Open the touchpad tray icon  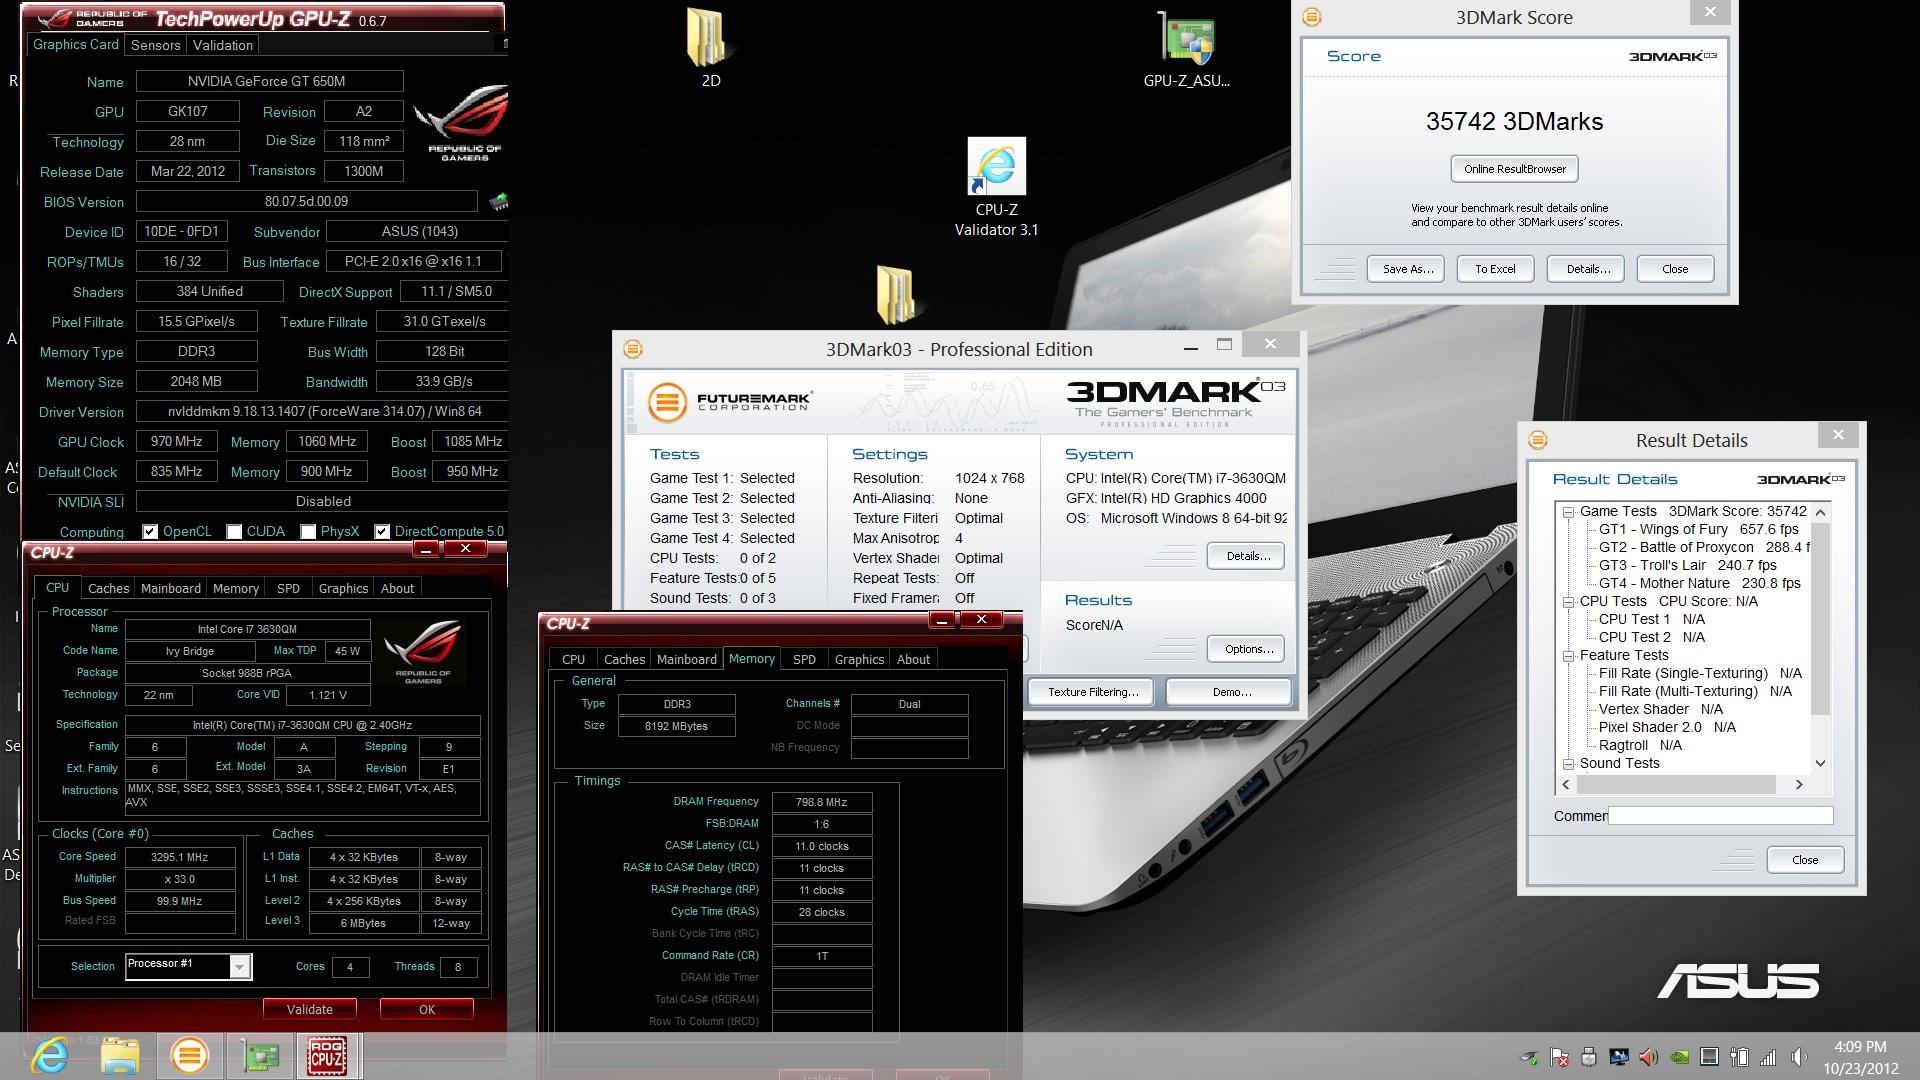[x=1710, y=1057]
